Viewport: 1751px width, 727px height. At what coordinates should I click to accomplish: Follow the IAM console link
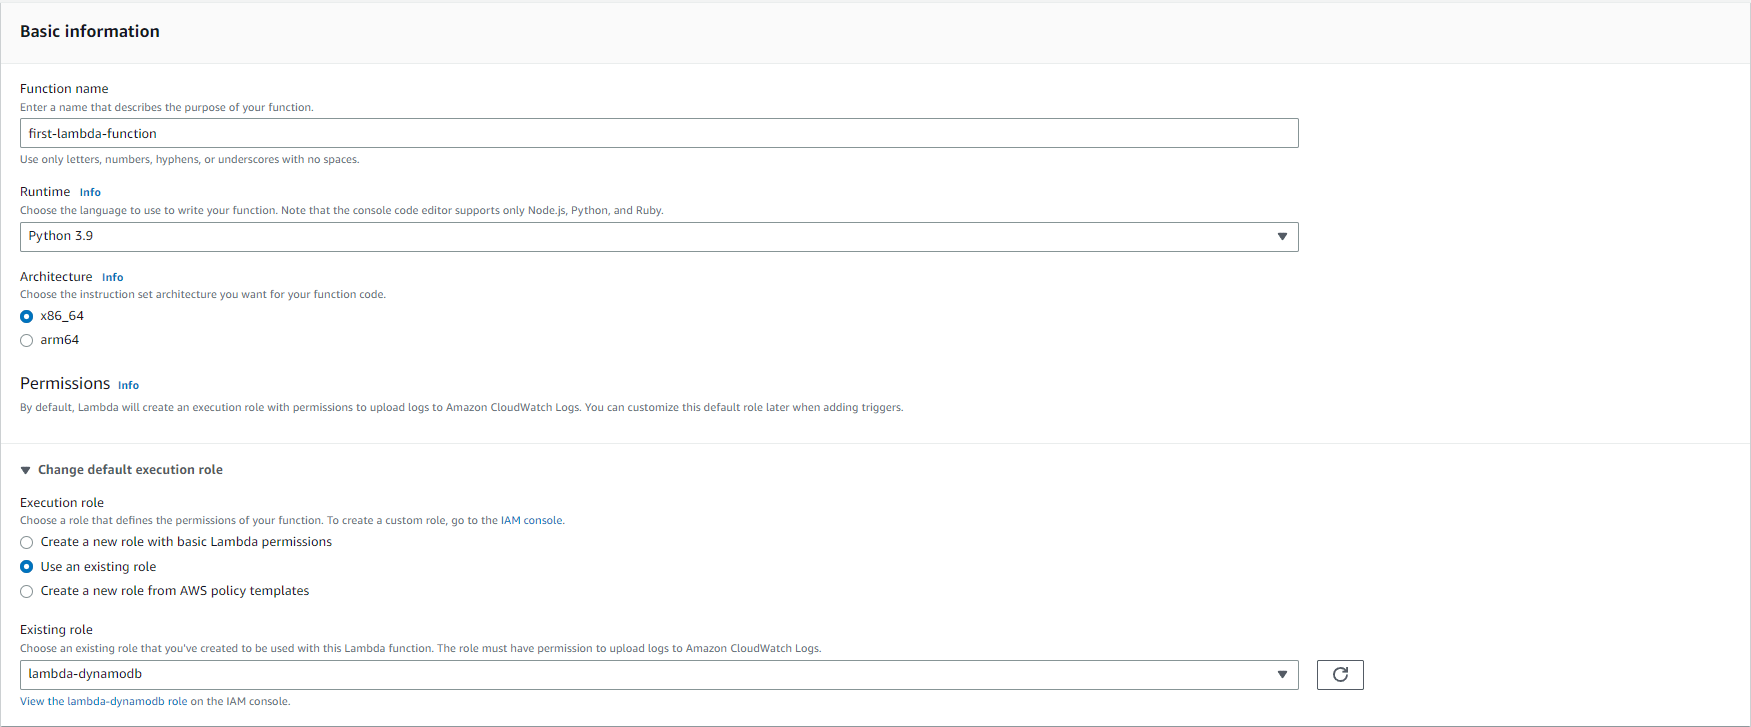532,520
